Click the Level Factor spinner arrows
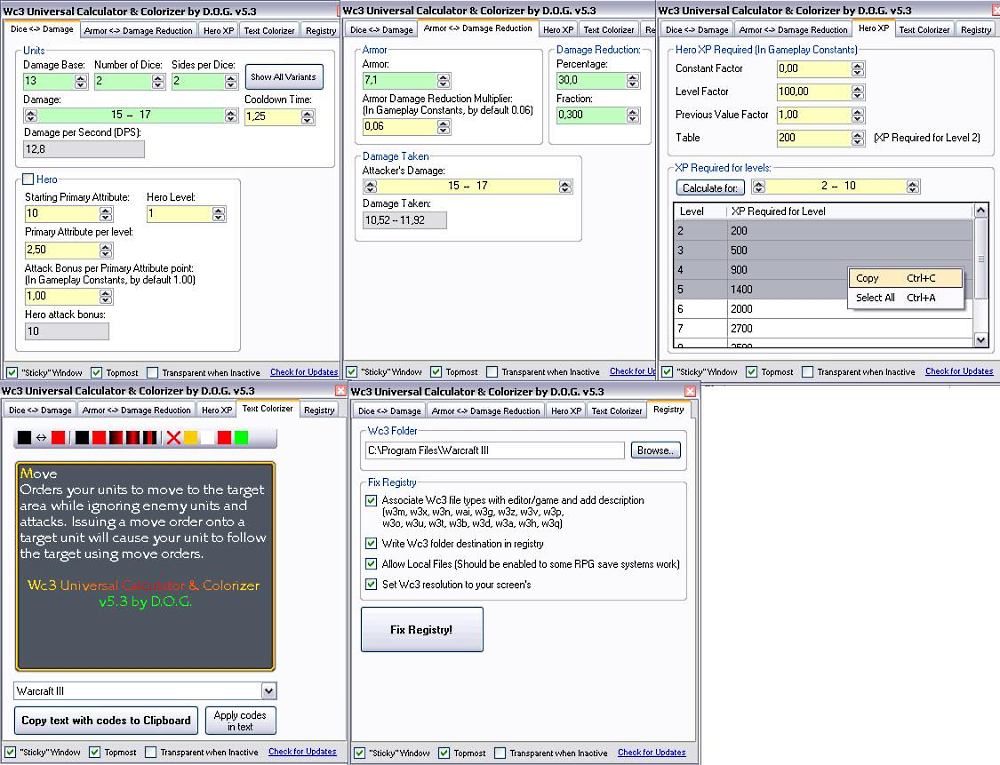Image resolution: width=1000 pixels, height=765 pixels. [858, 92]
